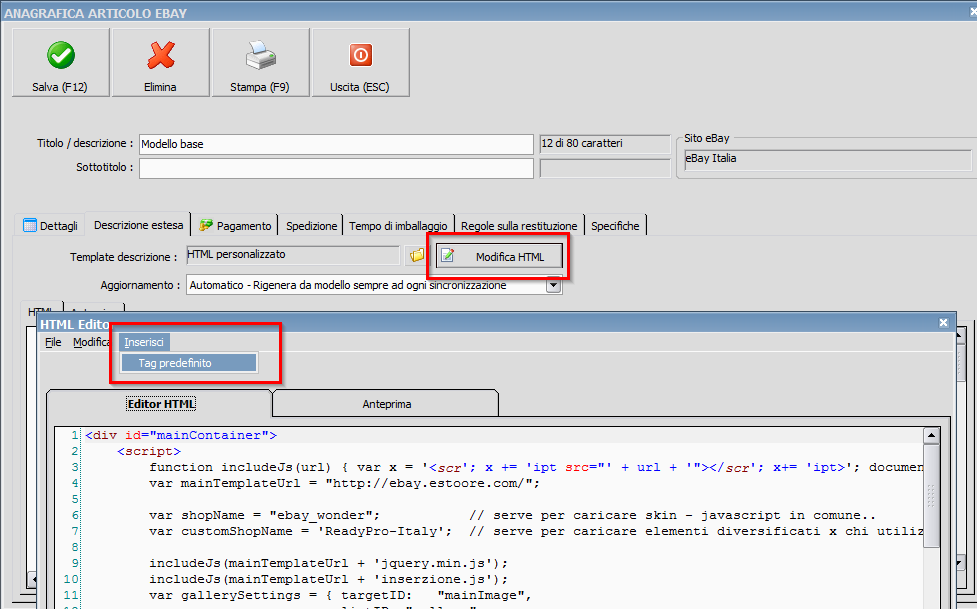Image resolution: width=977 pixels, height=609 pixels.
Task: Click the Modifica HTML button
Action: (499, 256)
